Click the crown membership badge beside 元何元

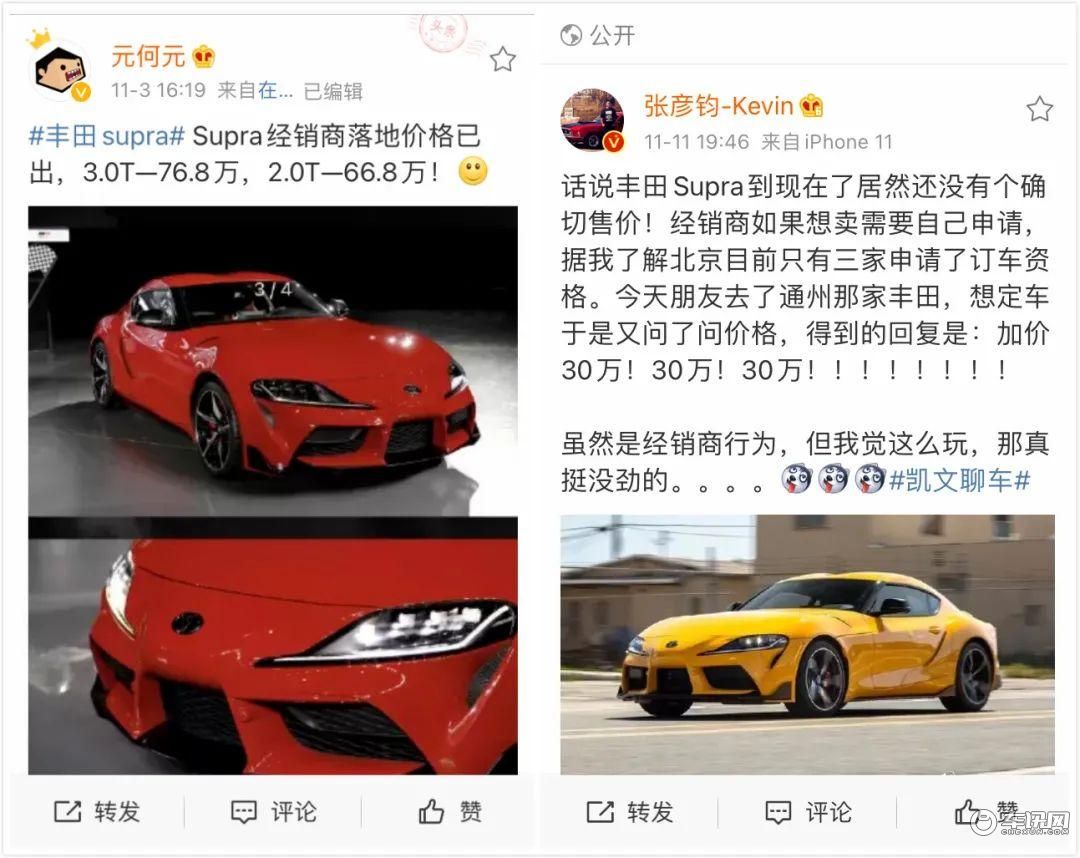pyautogui.click(x=204, y=56)
